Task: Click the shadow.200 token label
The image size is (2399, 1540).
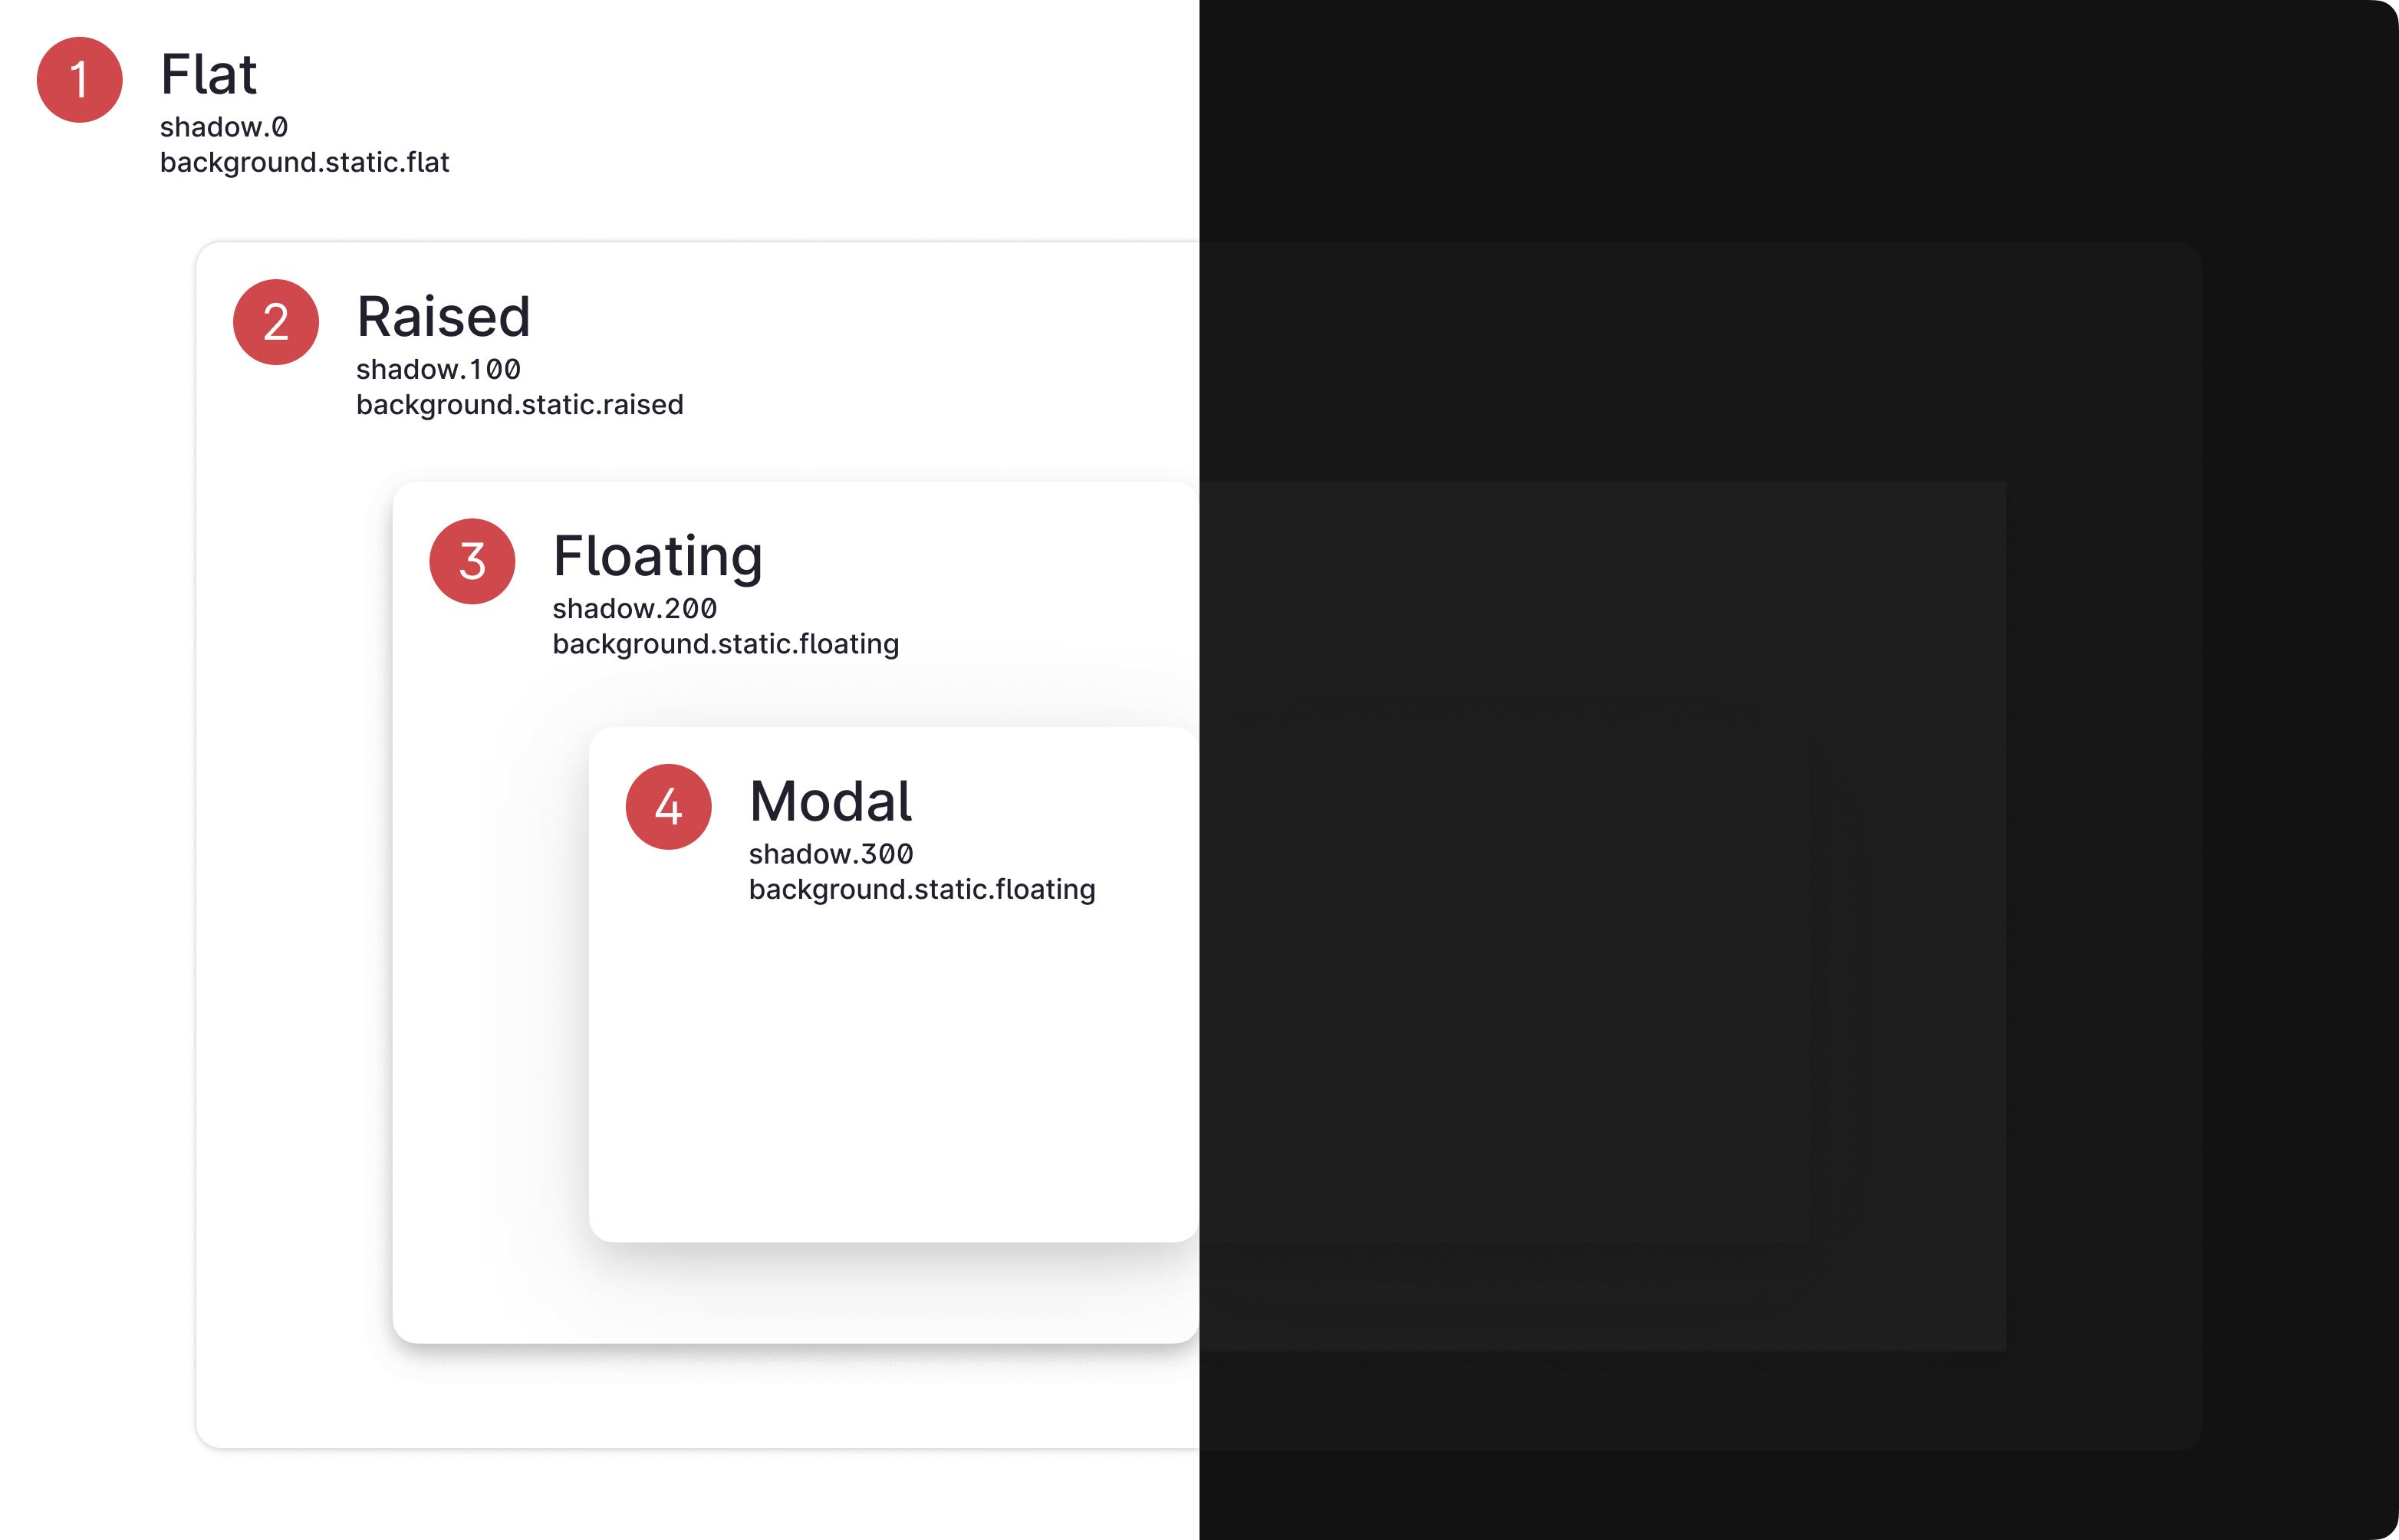Action: tap(634, 608)
